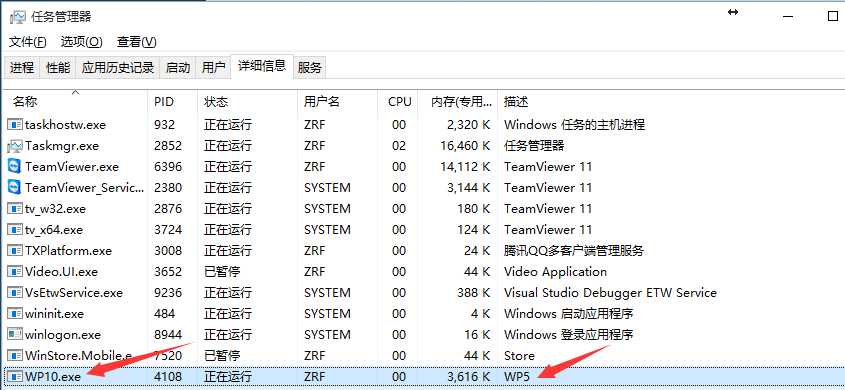Click memory value 16,460 K
The height and width of the screenshot is (390, 845).
pyautogui.click(x=465, y=146)
